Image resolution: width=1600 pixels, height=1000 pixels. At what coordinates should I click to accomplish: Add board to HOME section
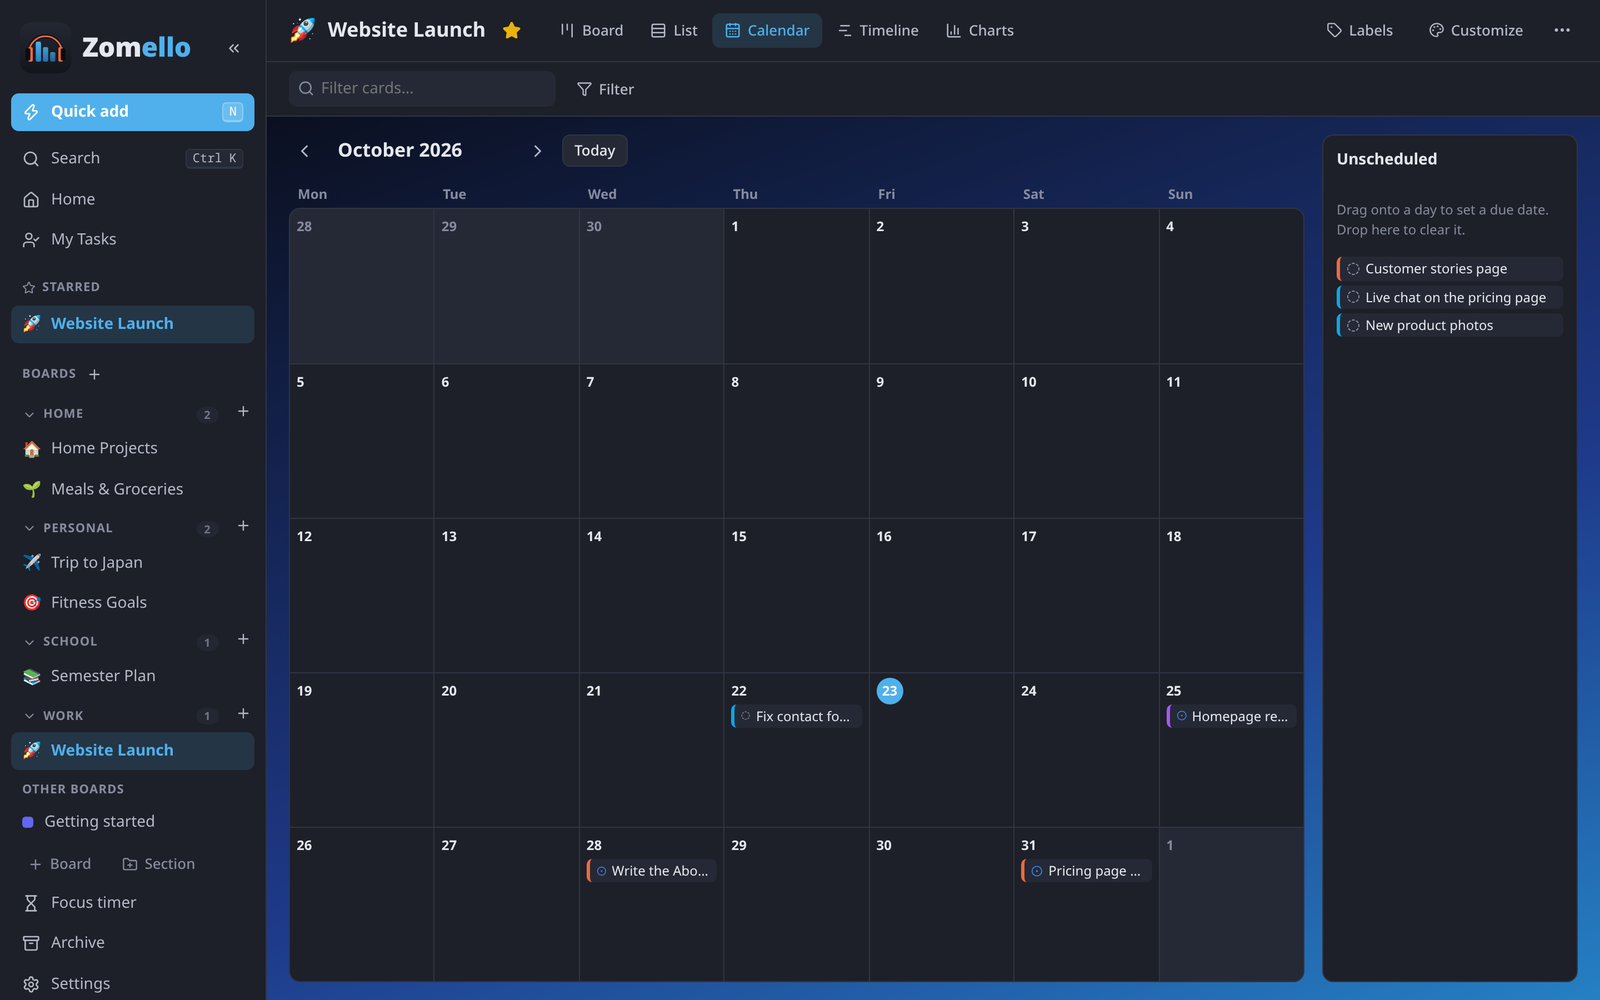click(x=243, y=412)
